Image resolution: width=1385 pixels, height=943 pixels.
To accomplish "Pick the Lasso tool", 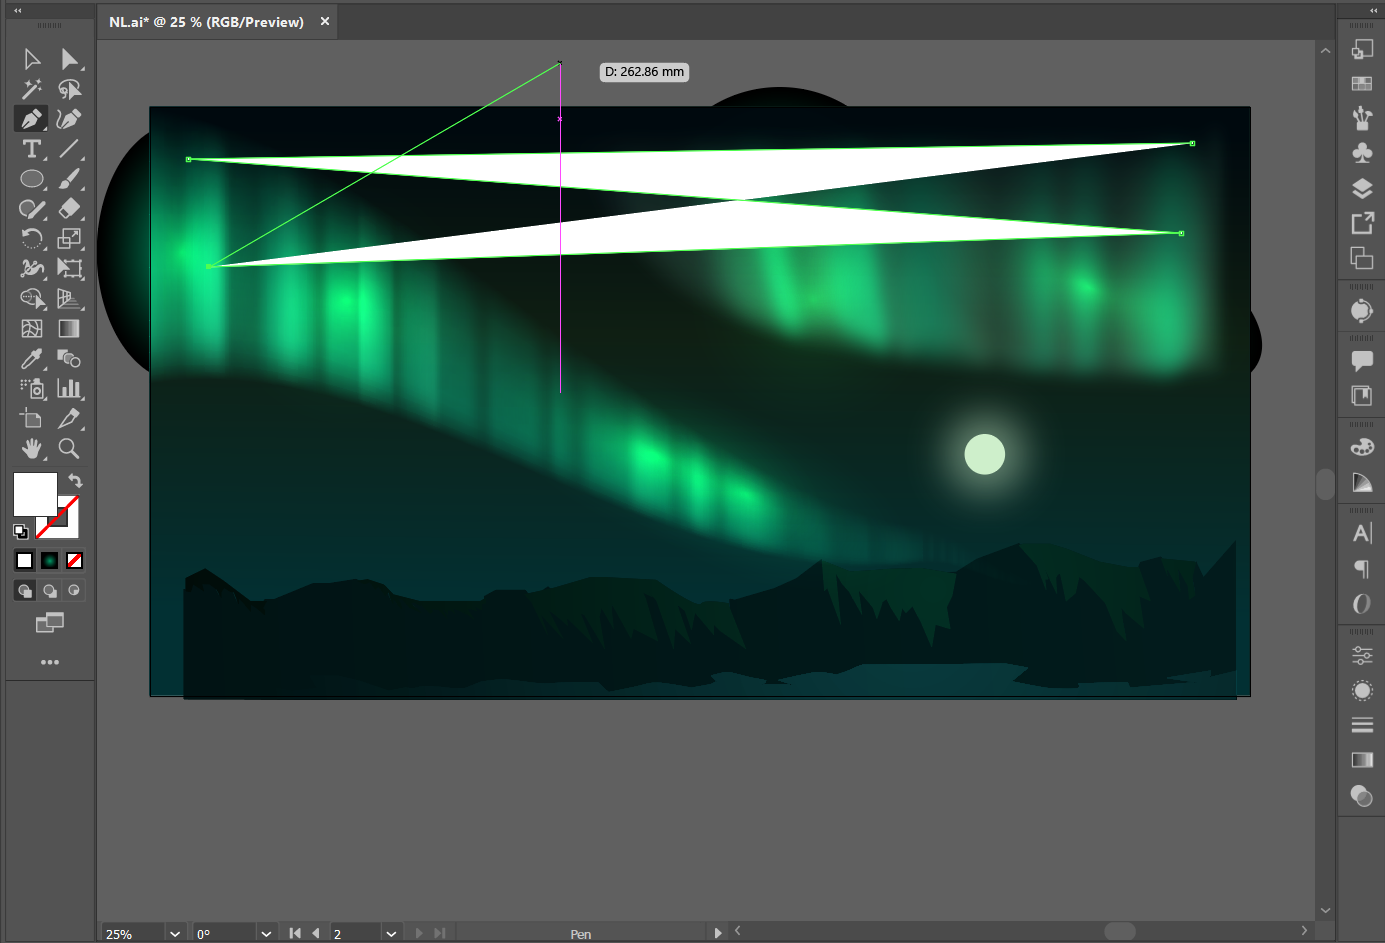I will tap(69, 89).
